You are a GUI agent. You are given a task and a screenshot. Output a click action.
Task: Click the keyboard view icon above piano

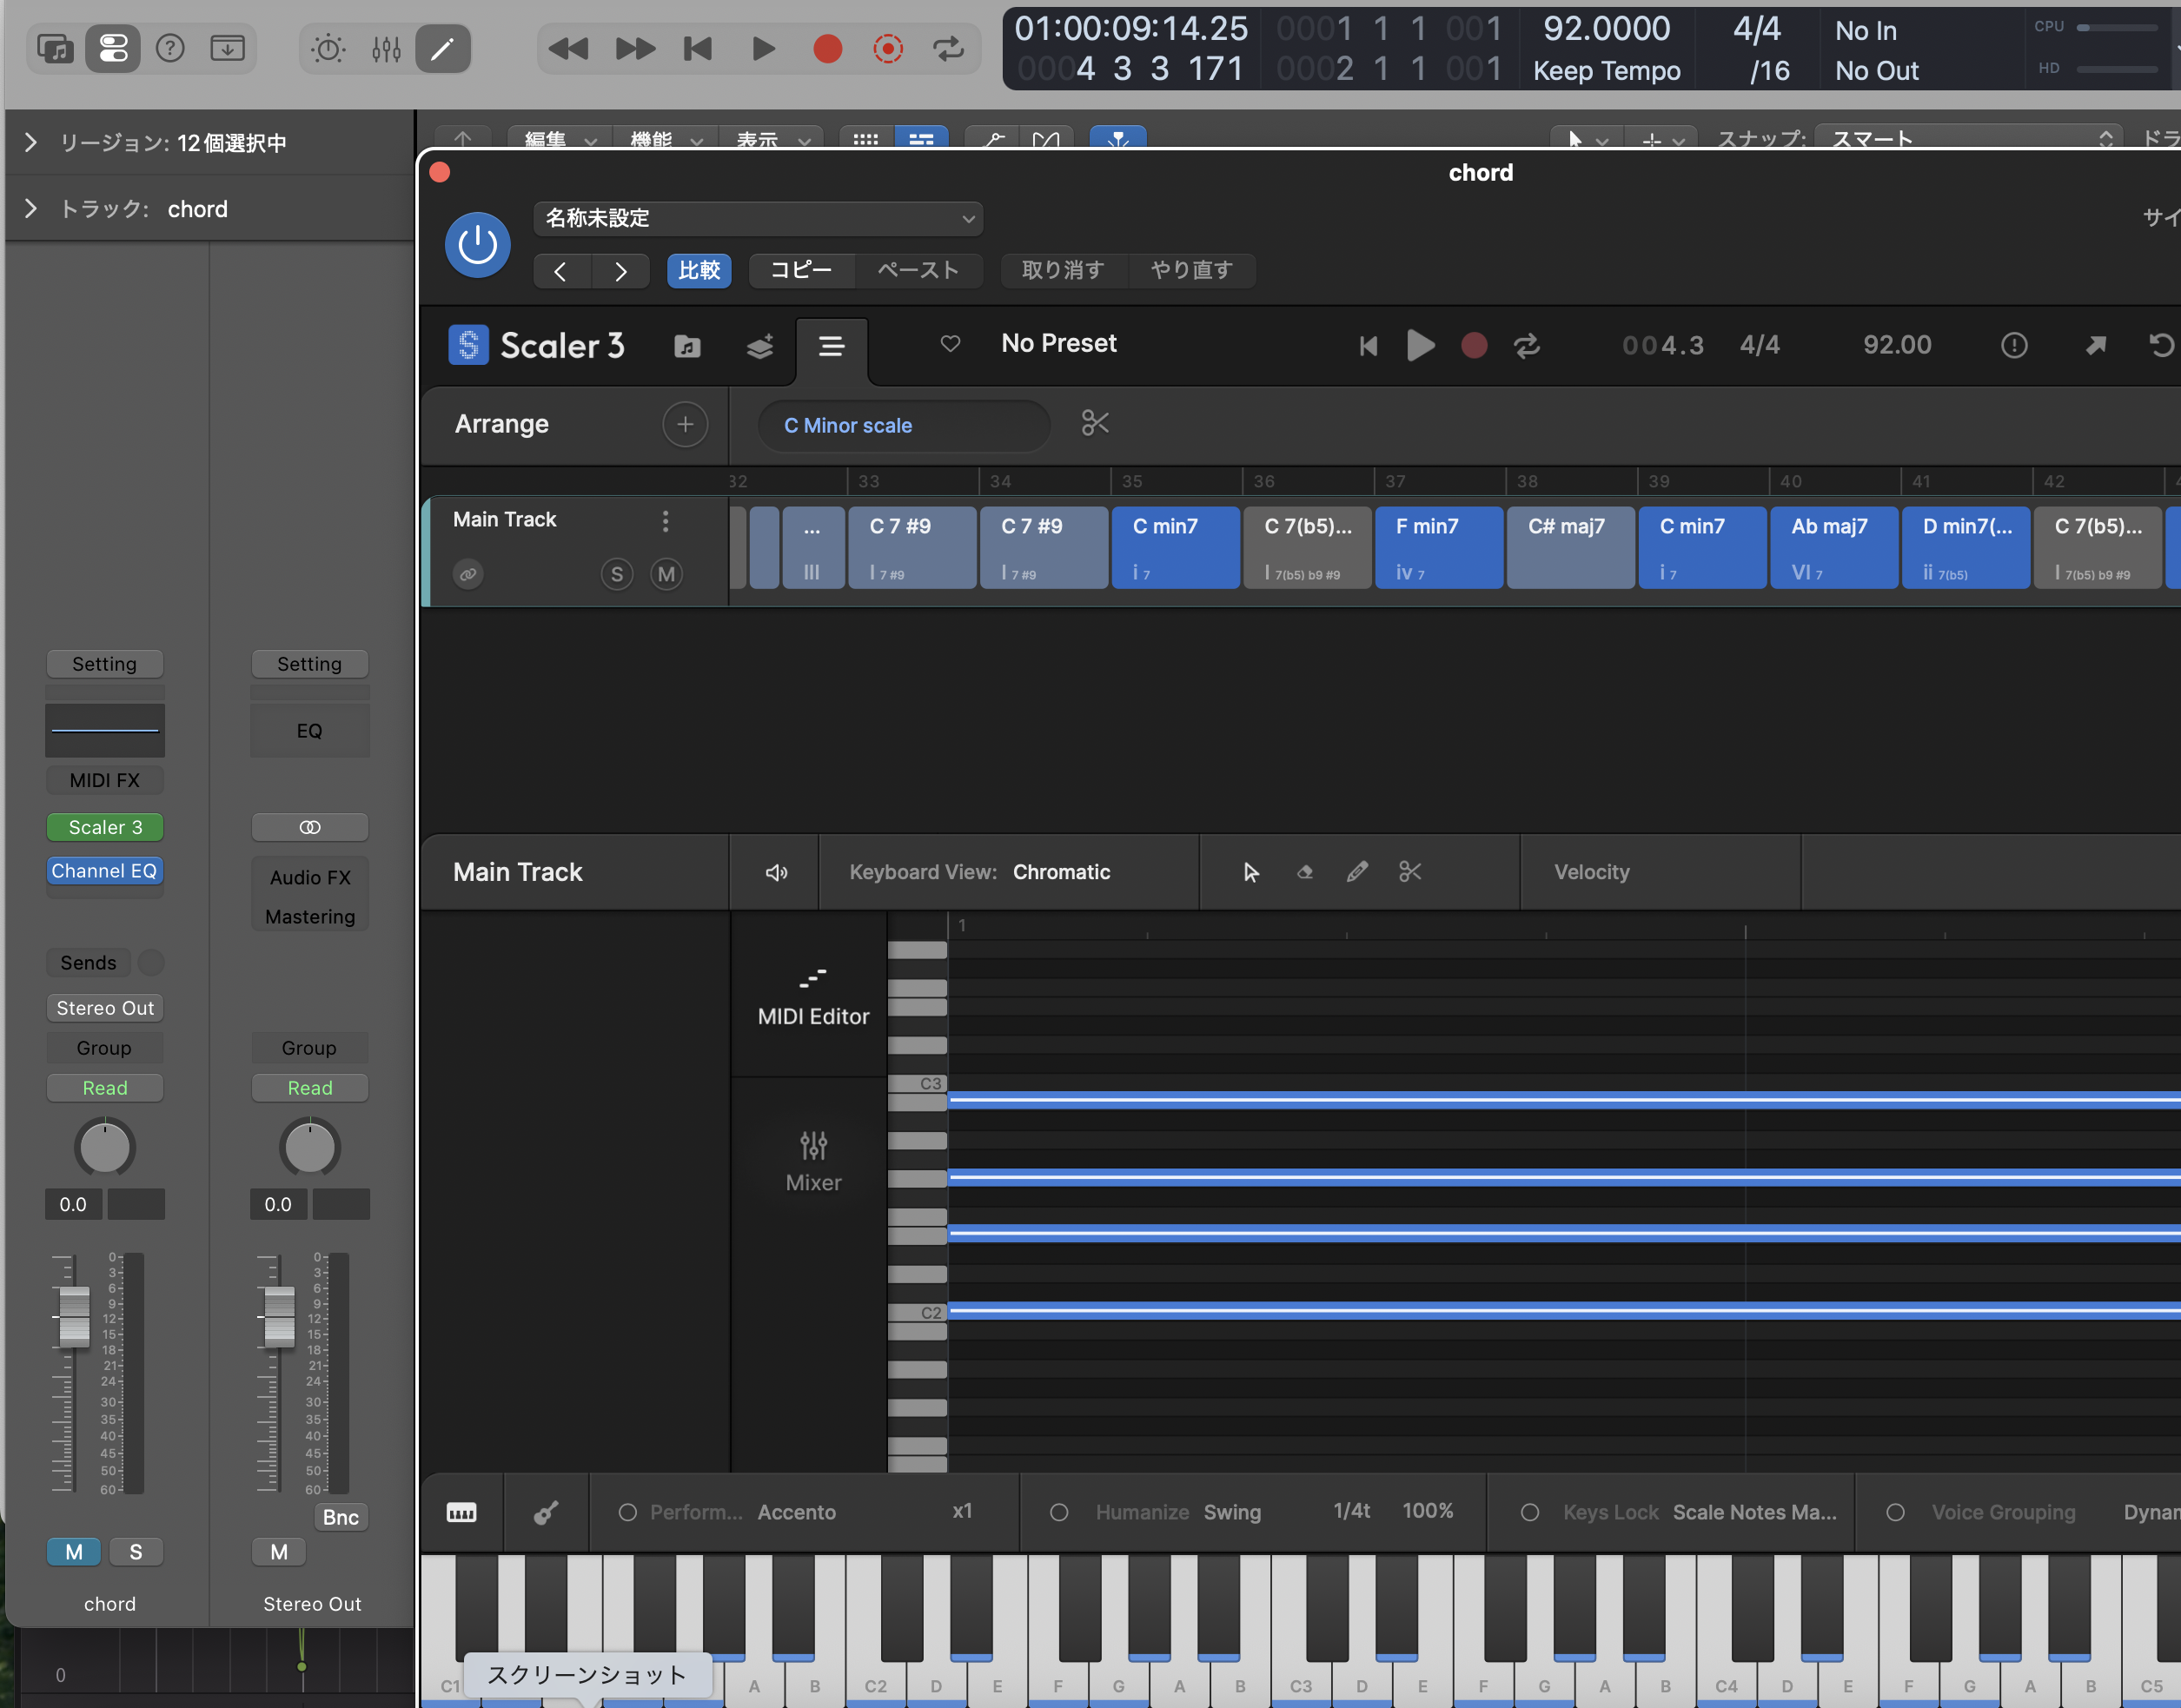[461, 1513]
